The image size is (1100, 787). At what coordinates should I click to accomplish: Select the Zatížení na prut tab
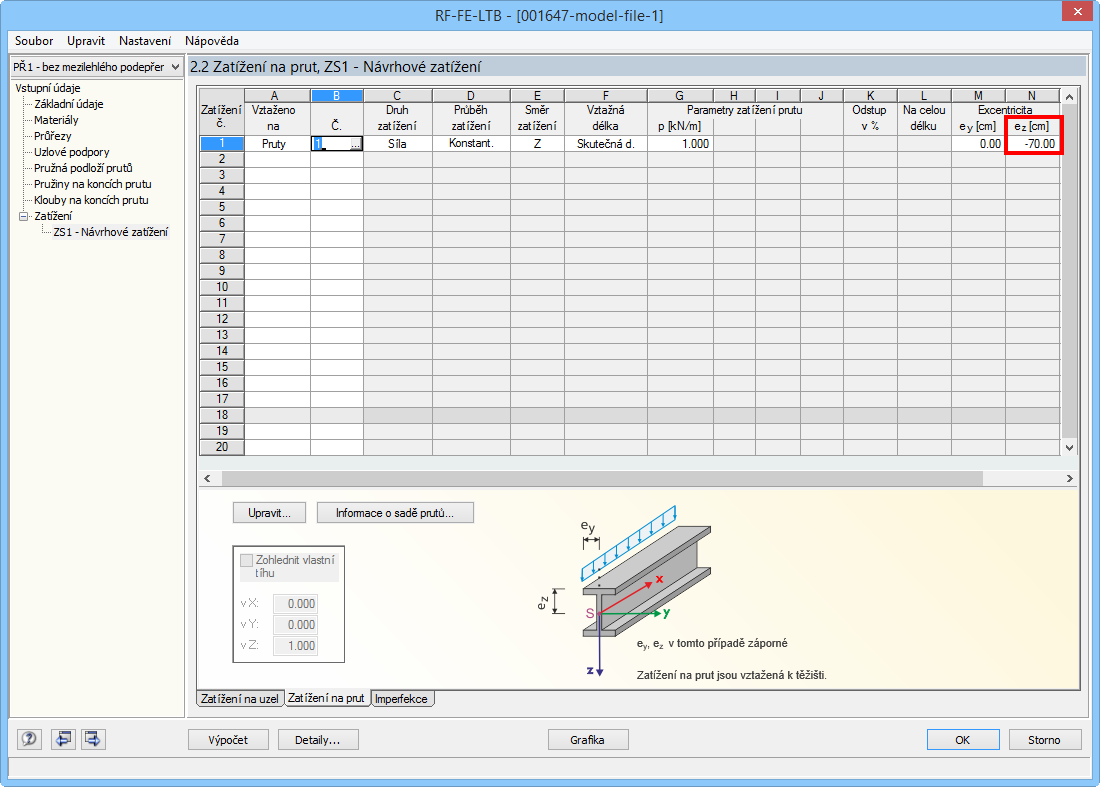point(326,698)
